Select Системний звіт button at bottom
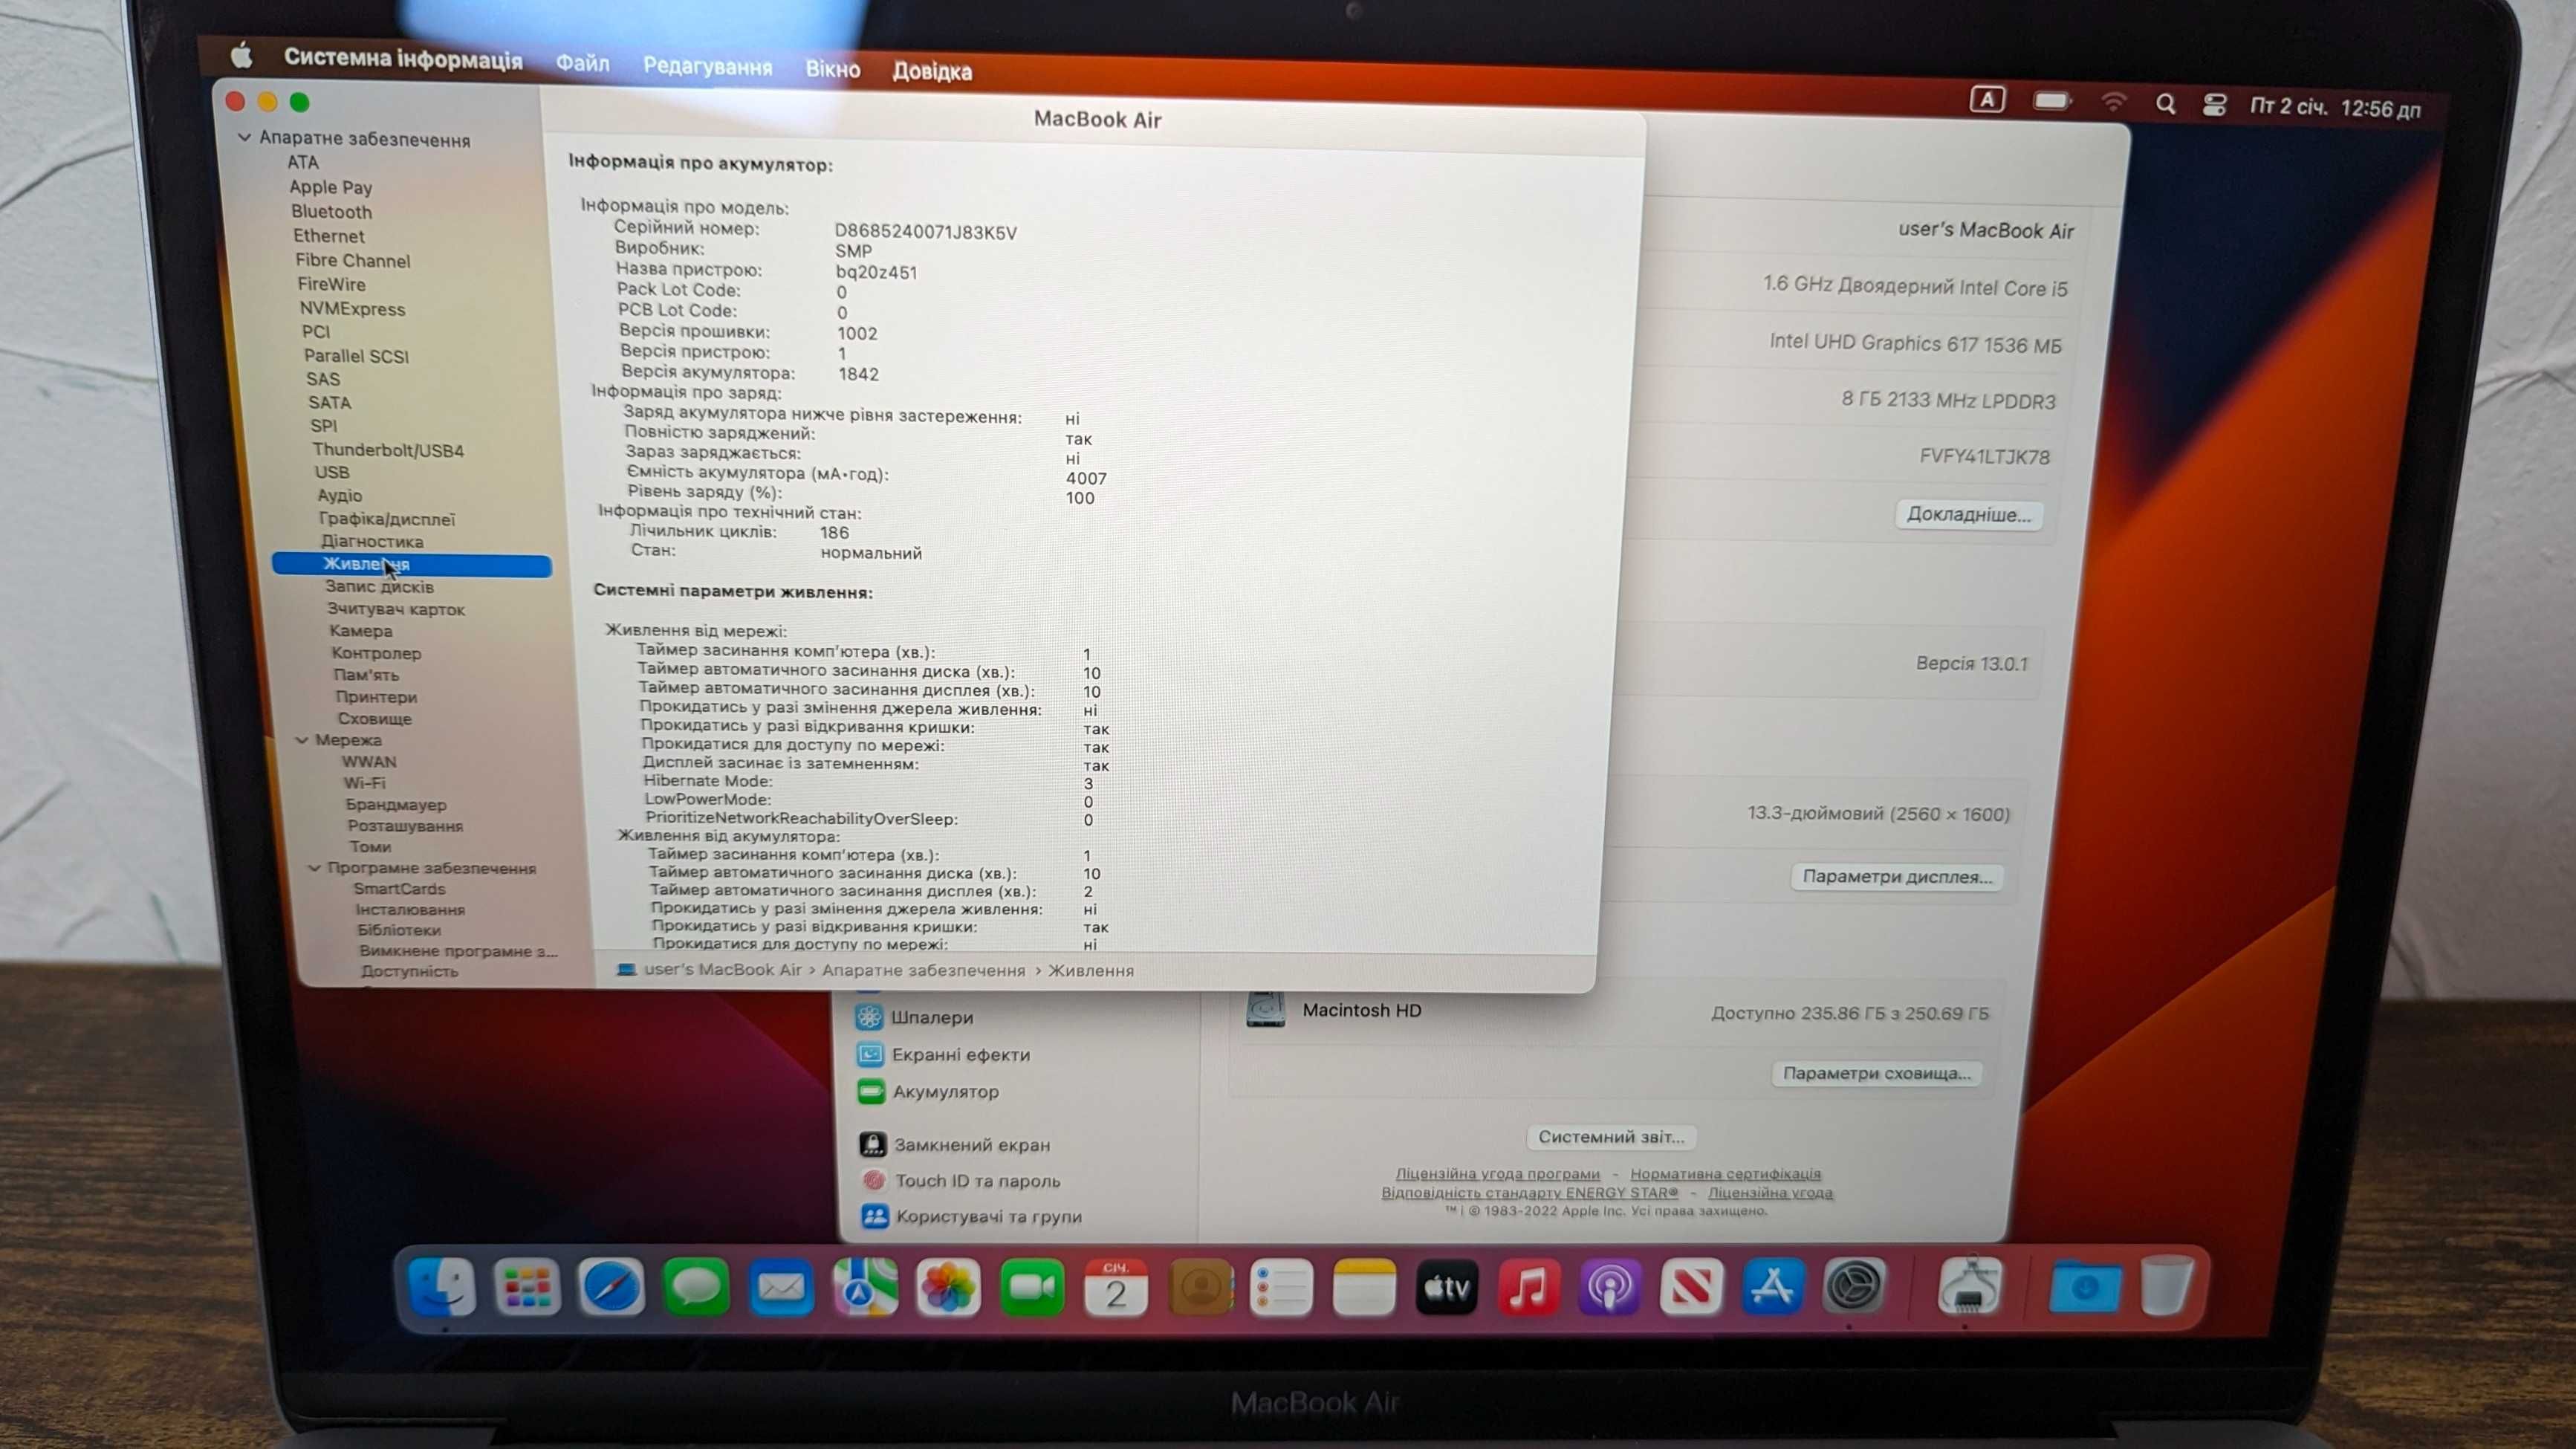The height and width of the screenshot is (1449, 2576). (1606, 1136)
